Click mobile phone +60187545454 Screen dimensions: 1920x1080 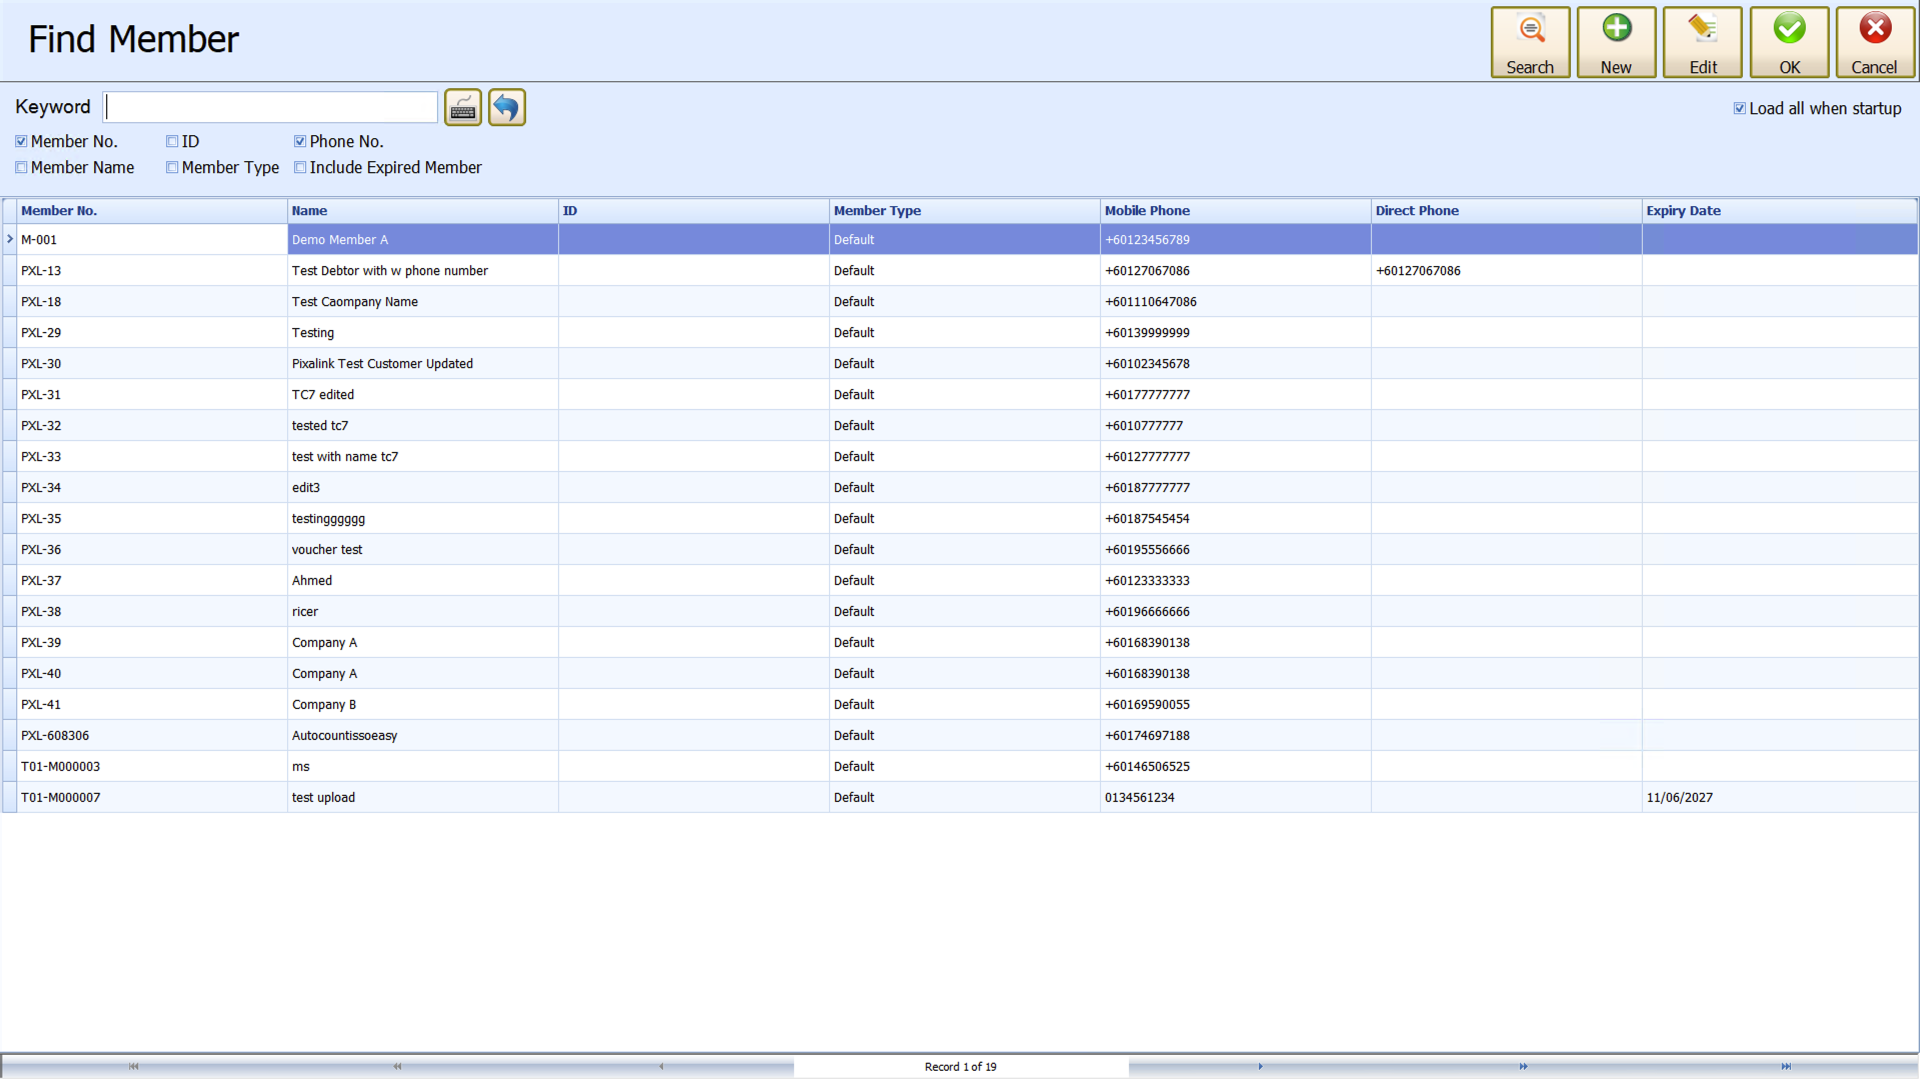[1147, 519]
